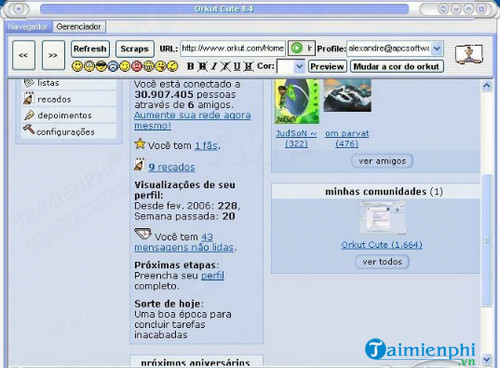Open the Cor color dropdown
This screenshot has height=368, width=500.
(x=299, y=67)
